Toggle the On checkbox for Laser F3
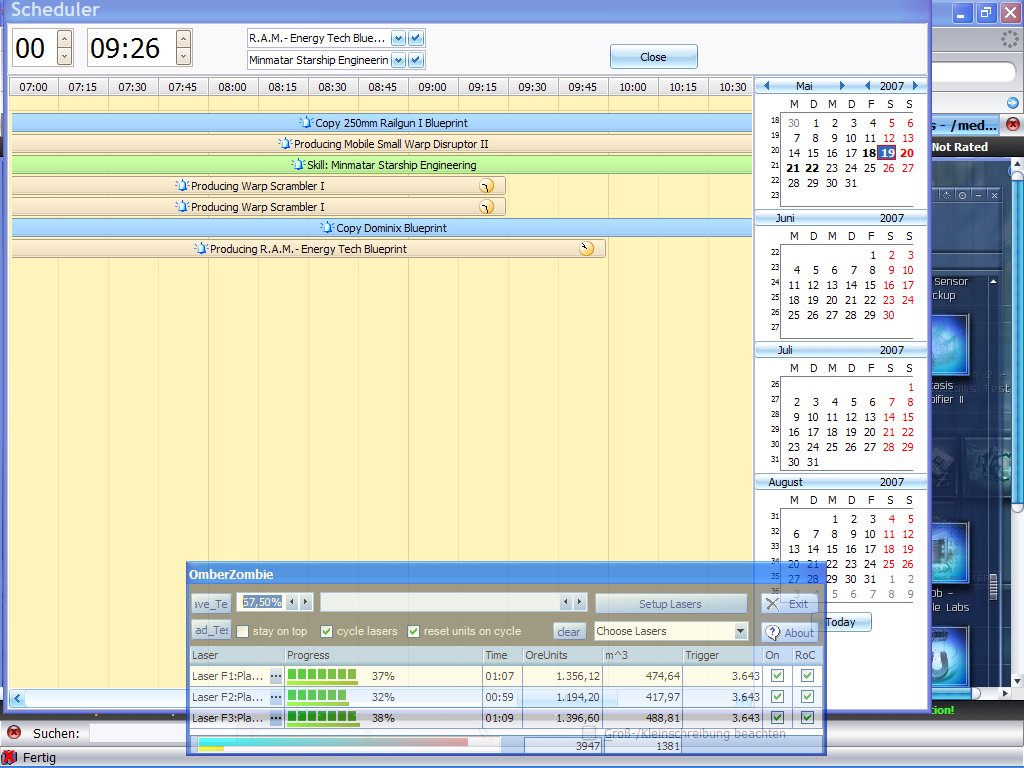 [x=777, y=718]
